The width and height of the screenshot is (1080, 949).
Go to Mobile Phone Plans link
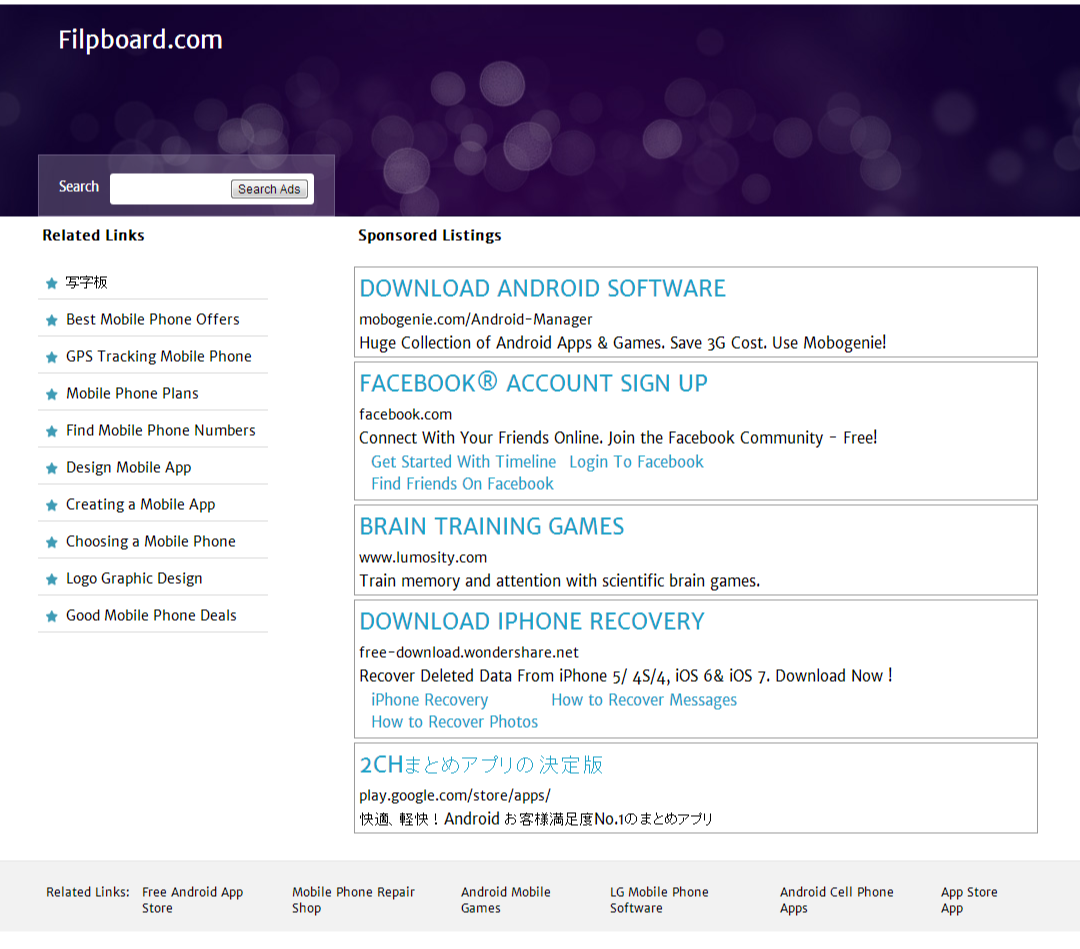pos(132,393)
